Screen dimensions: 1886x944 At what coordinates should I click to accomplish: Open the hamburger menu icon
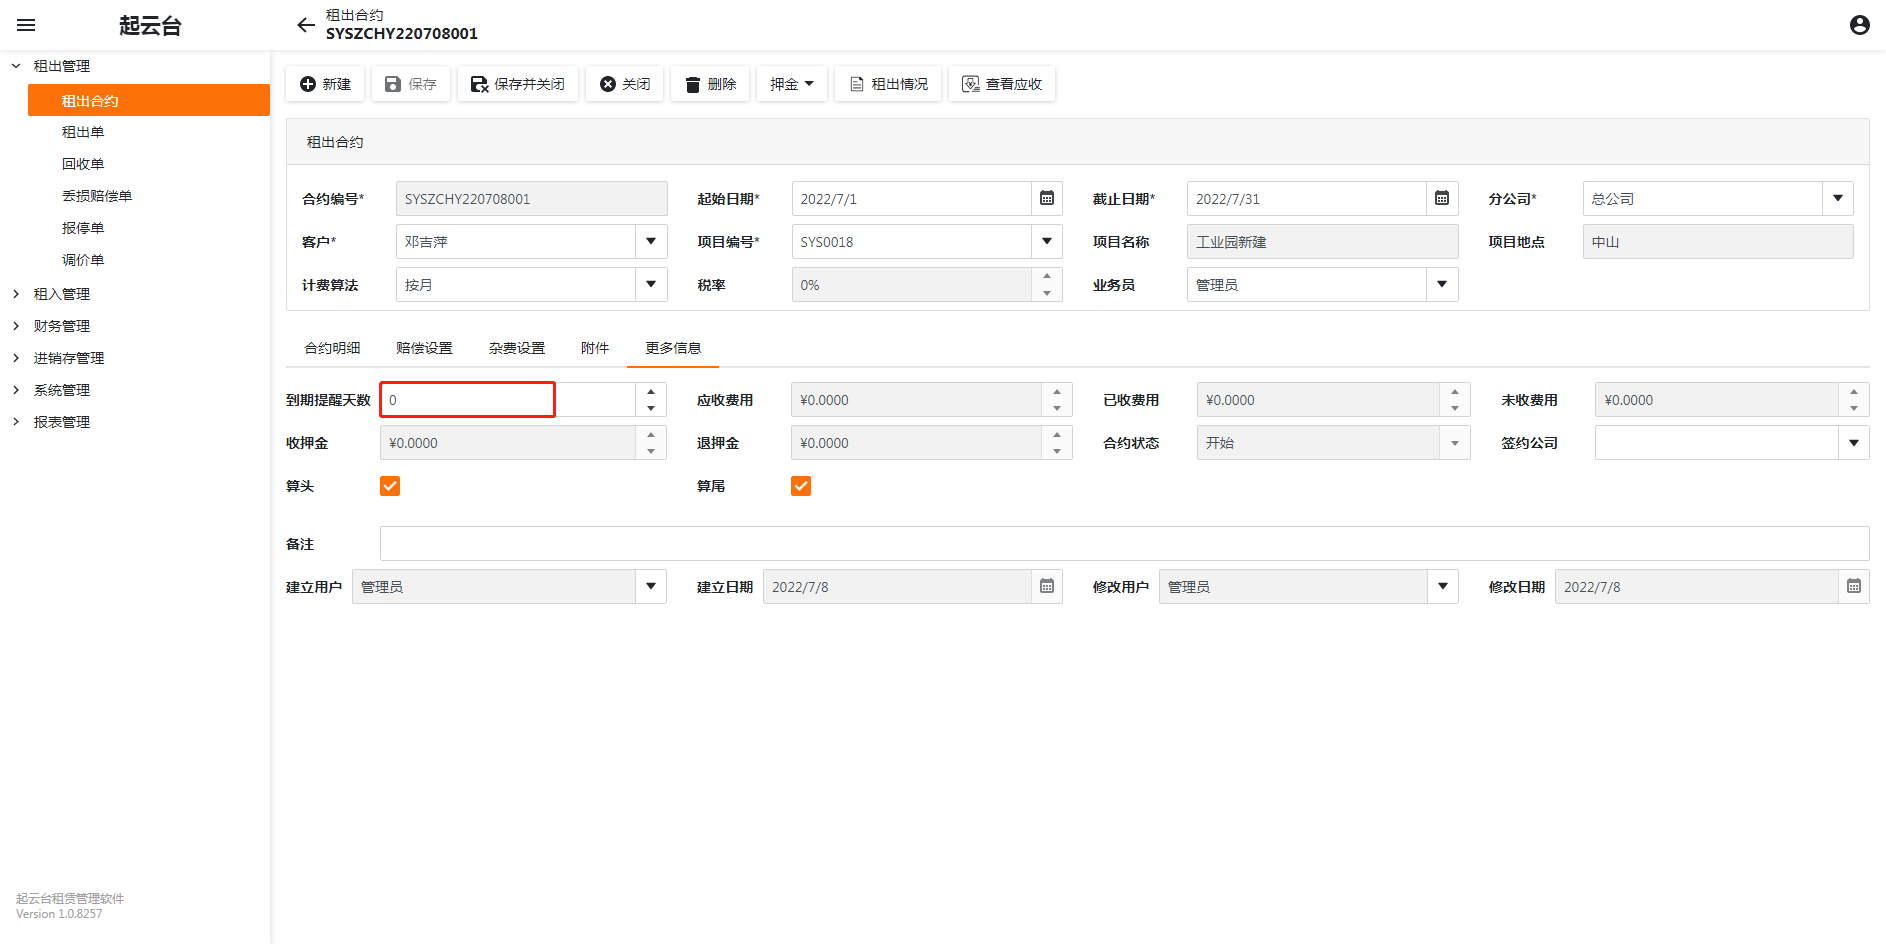click(26, 25)
